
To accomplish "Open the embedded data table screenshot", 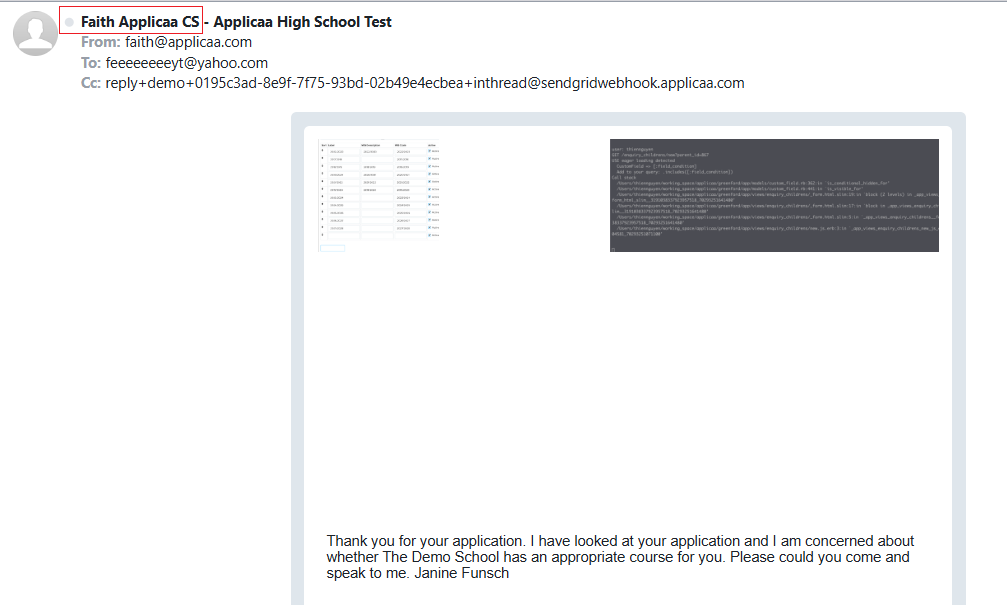I will click(x=380, y=195).
